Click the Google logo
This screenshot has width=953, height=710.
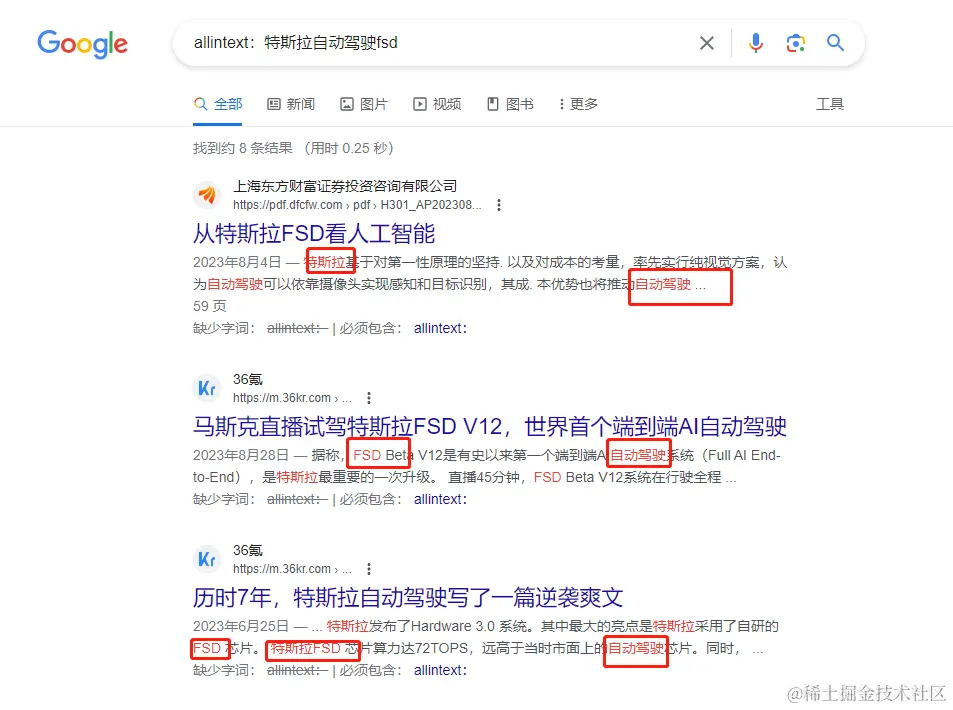click(x=83, y=44)
